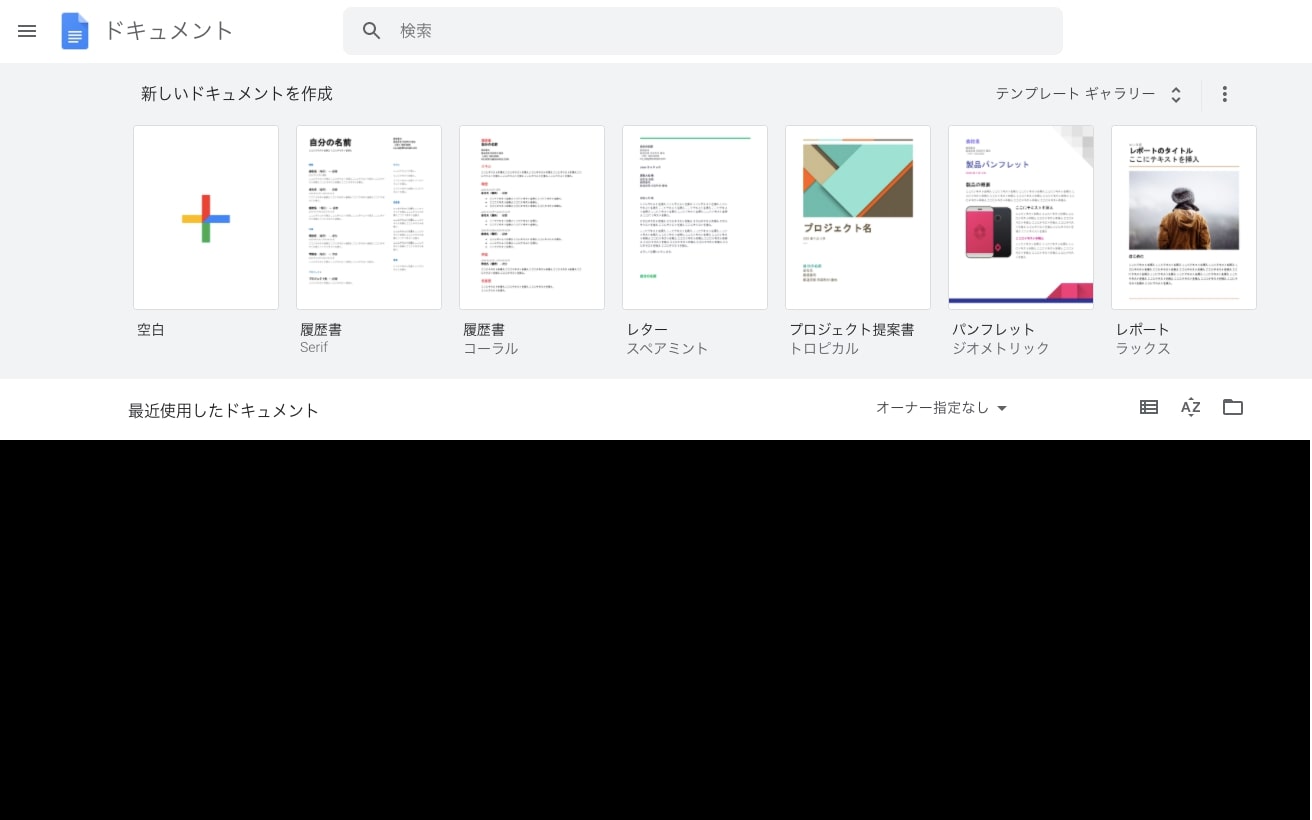This screenshot has height=820, width=1312.
Task: Choose the プロジェクト提案書 トロピカル template
Action: [x=858, y=217]
